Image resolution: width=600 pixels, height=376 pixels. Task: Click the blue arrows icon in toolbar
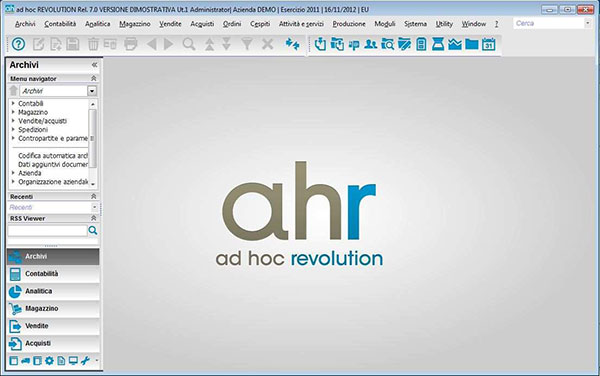pyautogui.click(x=293, y=44)
